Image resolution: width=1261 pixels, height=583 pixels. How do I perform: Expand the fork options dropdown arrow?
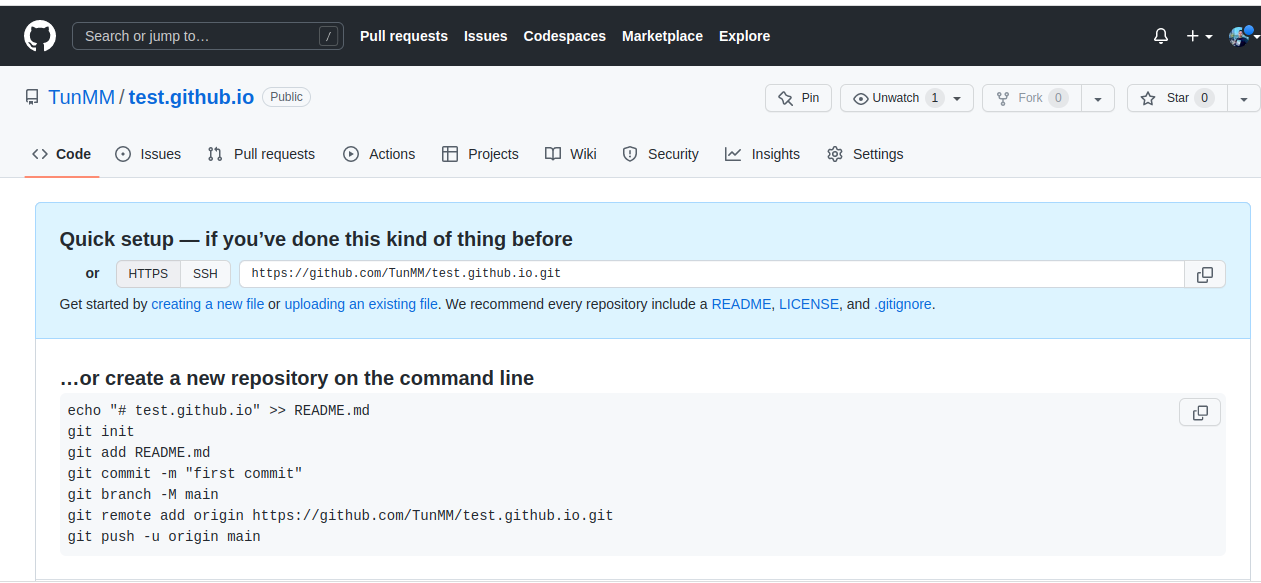[x=1098, y=98]
